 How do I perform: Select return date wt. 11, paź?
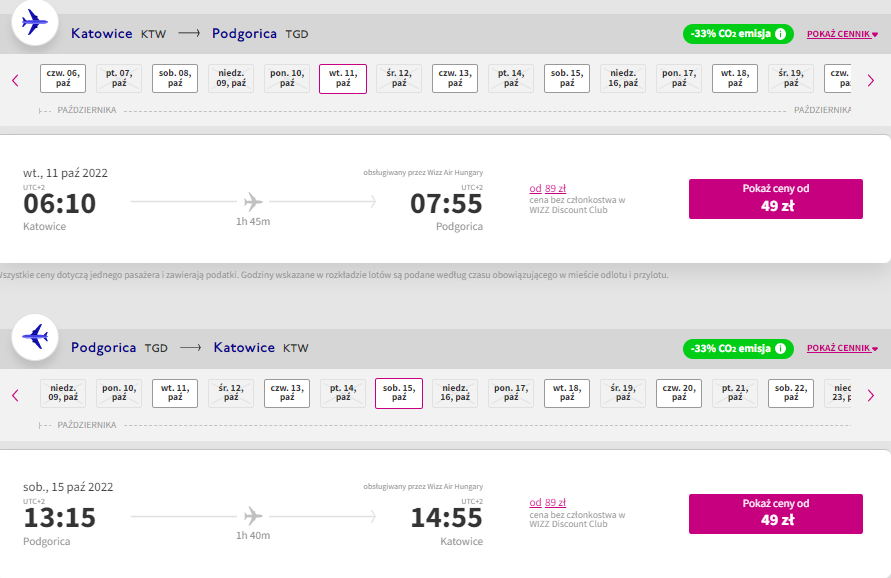(175, 393)
